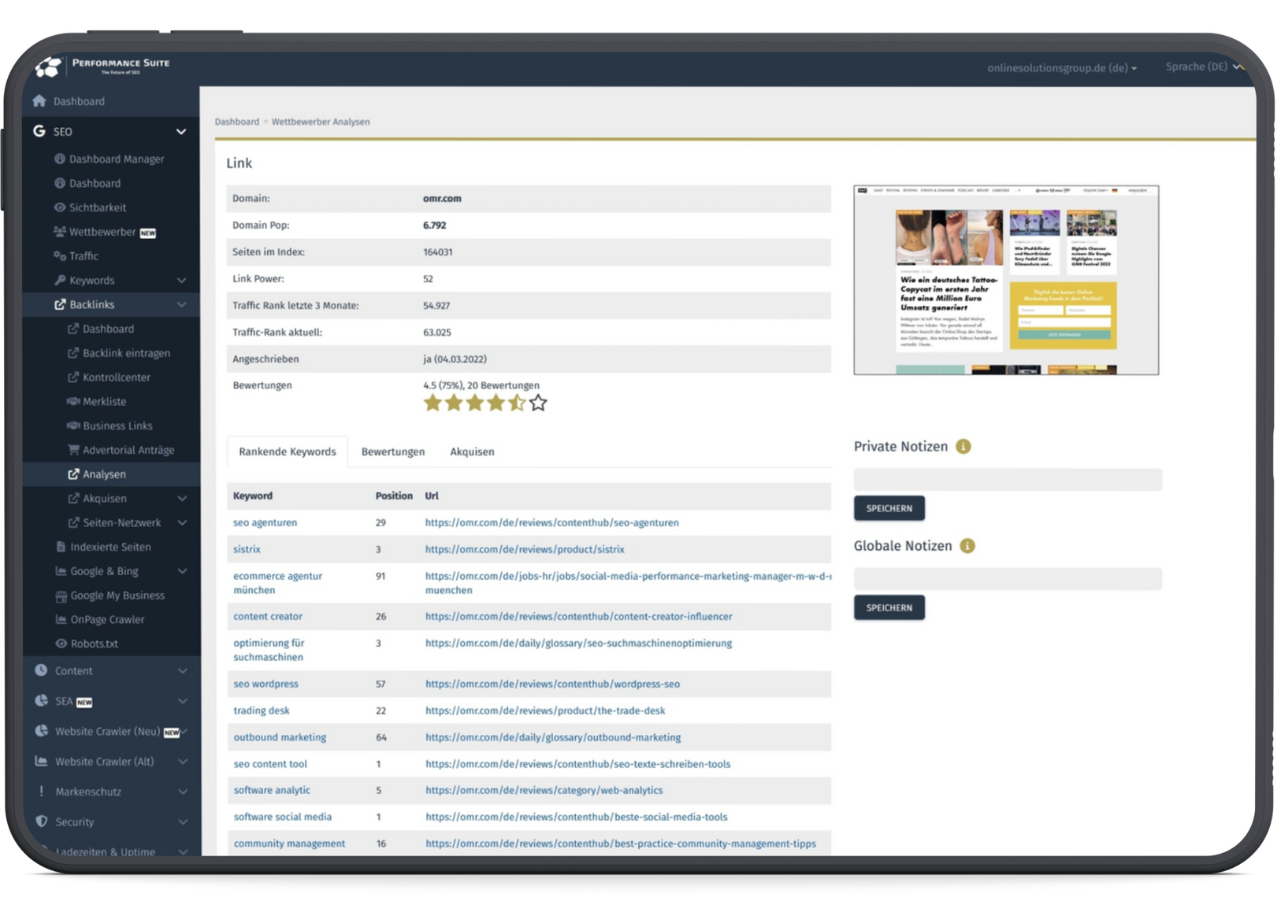
Task: Expand the Akquisen submenu chevron
Action: click(x=182, y=498)
